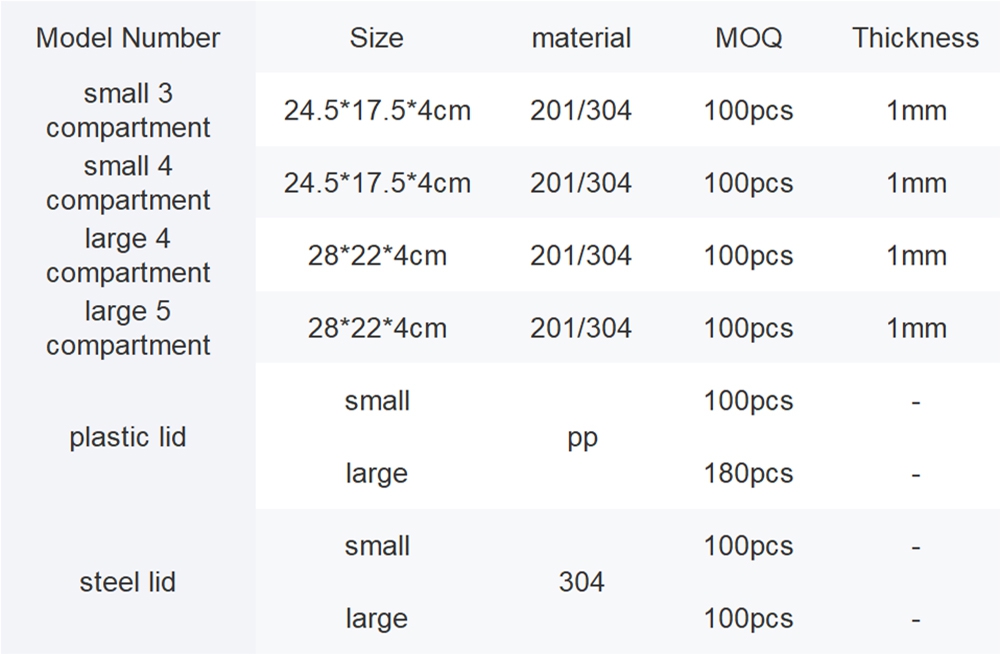Select the large 4 compartment model cell

128,256
